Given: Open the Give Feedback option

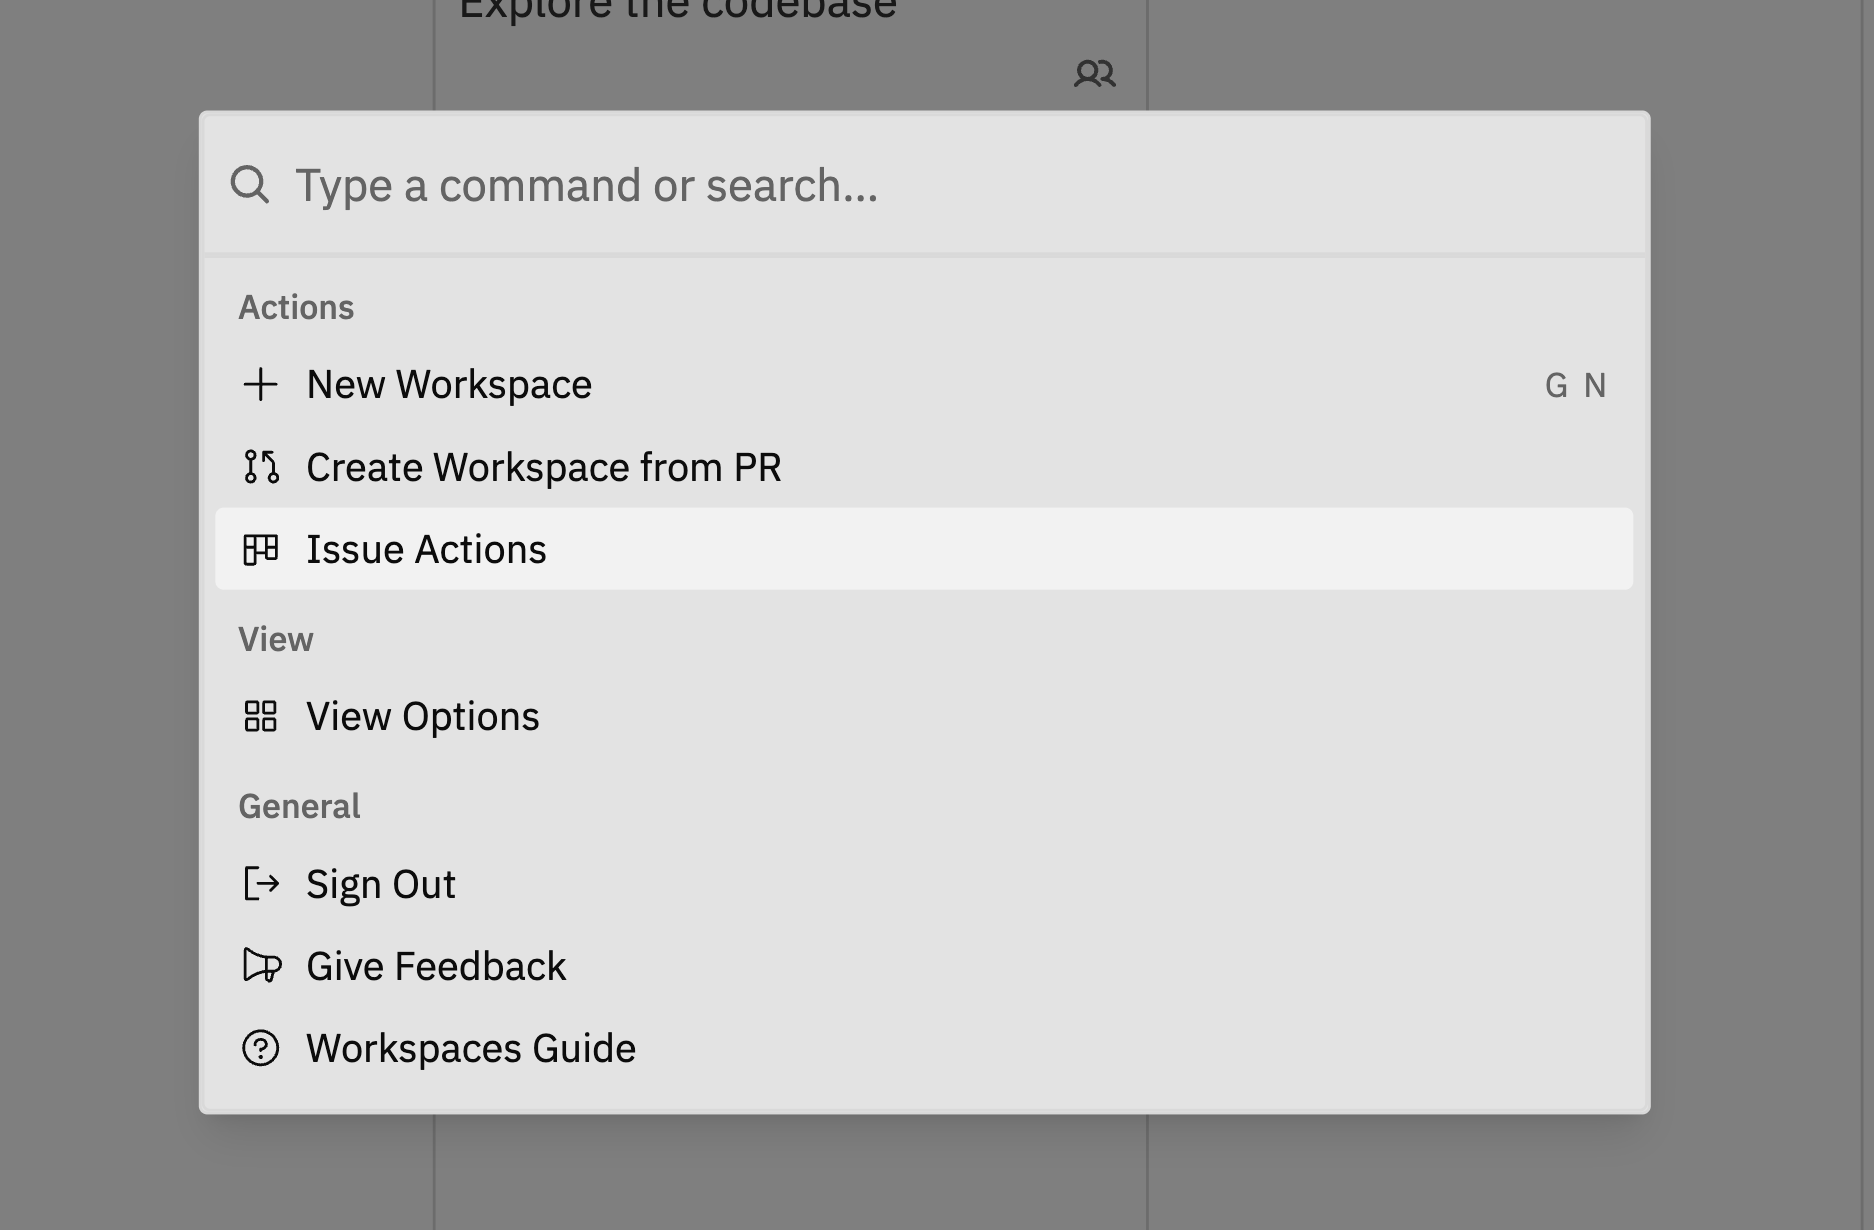Looking at the screenshot, I should [436, 966].
